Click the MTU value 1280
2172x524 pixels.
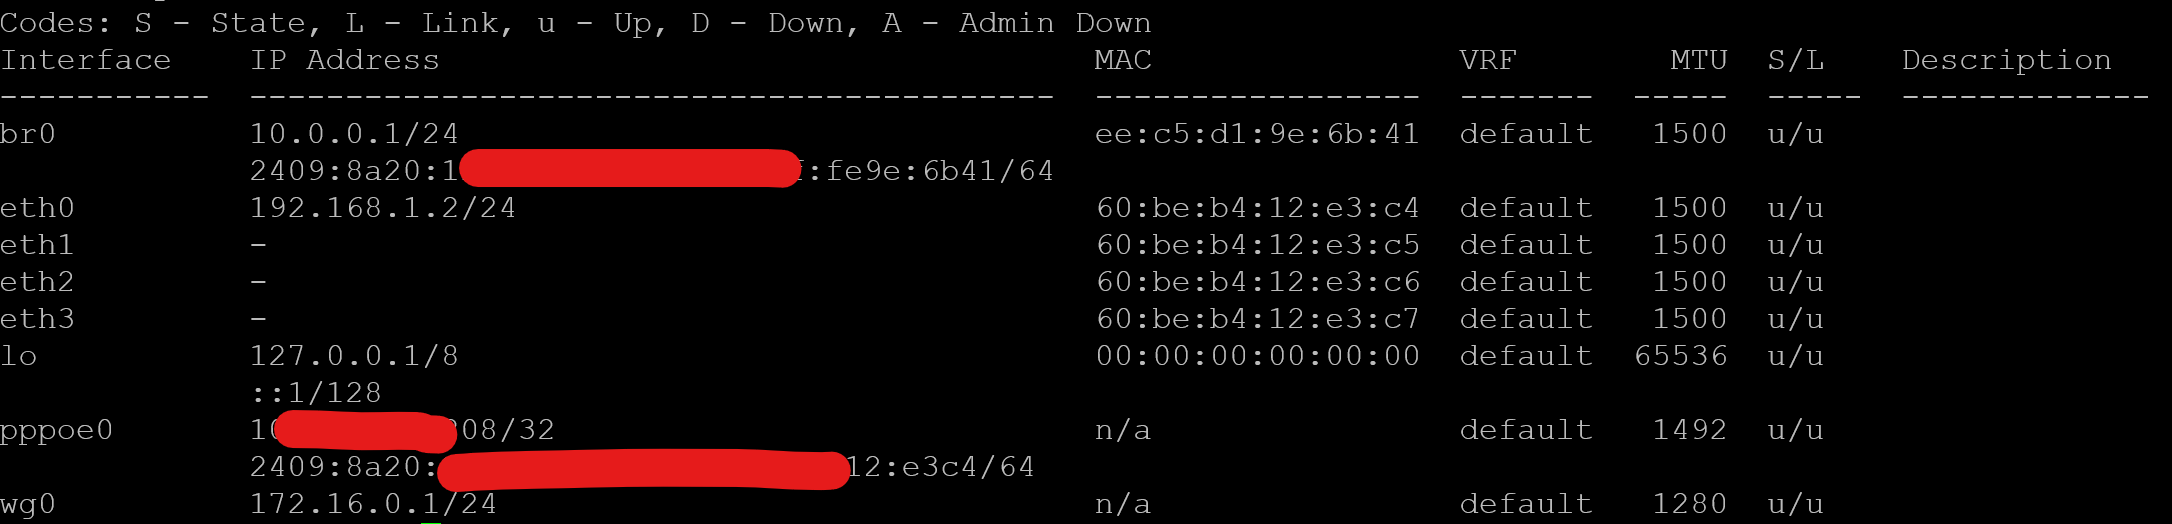pos(1689,504)
